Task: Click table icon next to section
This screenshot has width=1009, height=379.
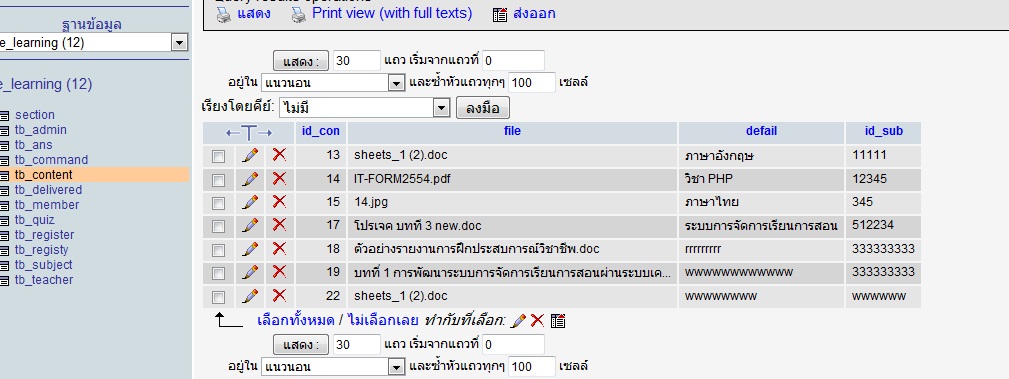Action: pos(5,116)
